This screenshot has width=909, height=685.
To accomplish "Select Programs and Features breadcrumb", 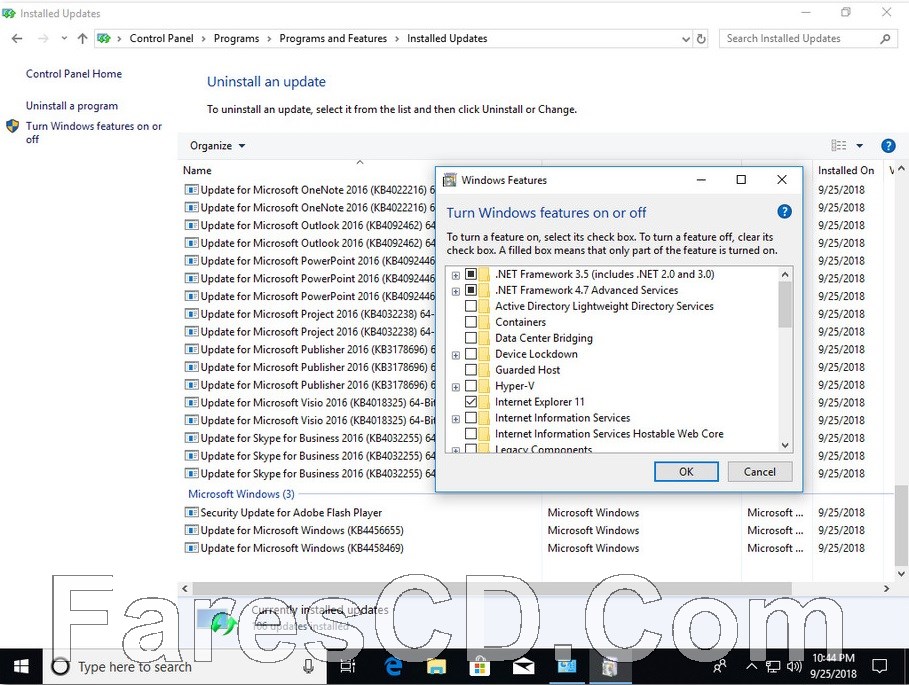I will [x=333, y=38].
